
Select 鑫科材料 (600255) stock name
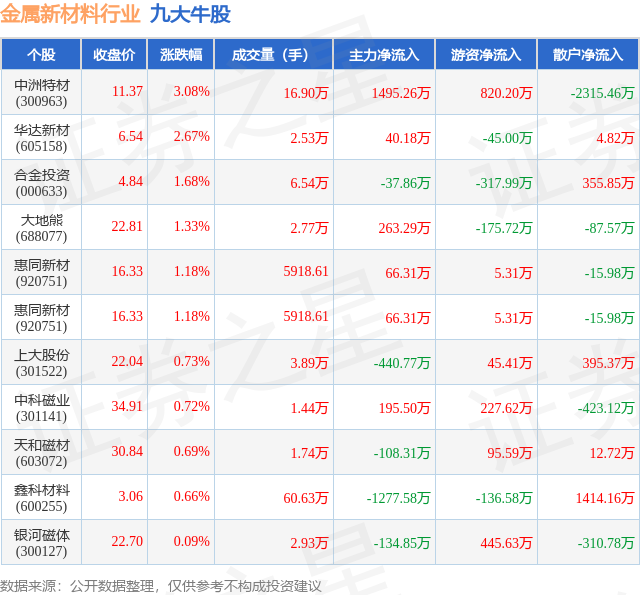tap(41, 497)
